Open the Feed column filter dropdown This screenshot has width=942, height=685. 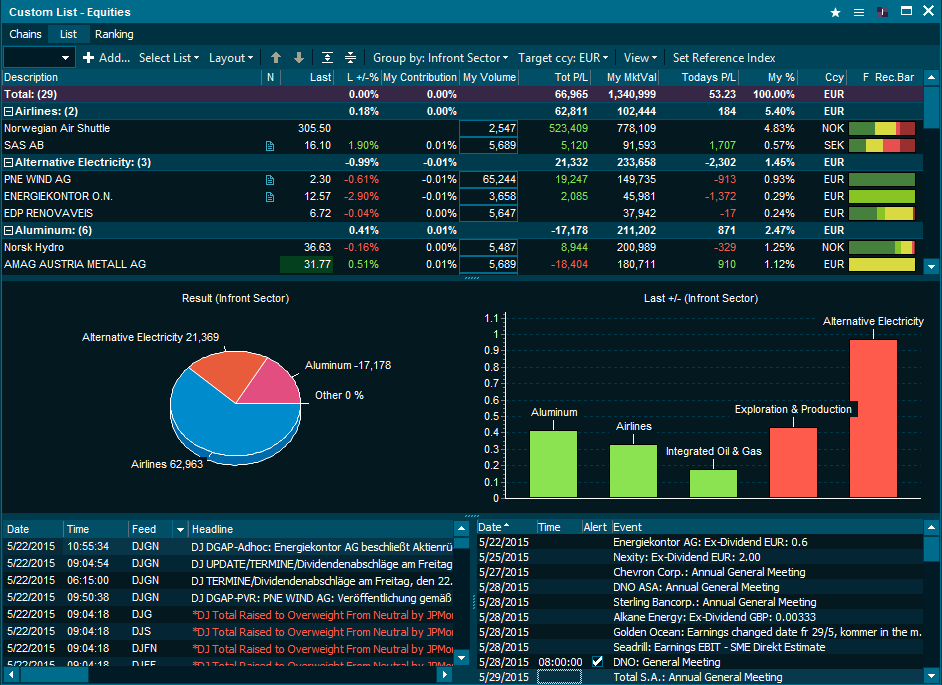(x=180, y=529)
